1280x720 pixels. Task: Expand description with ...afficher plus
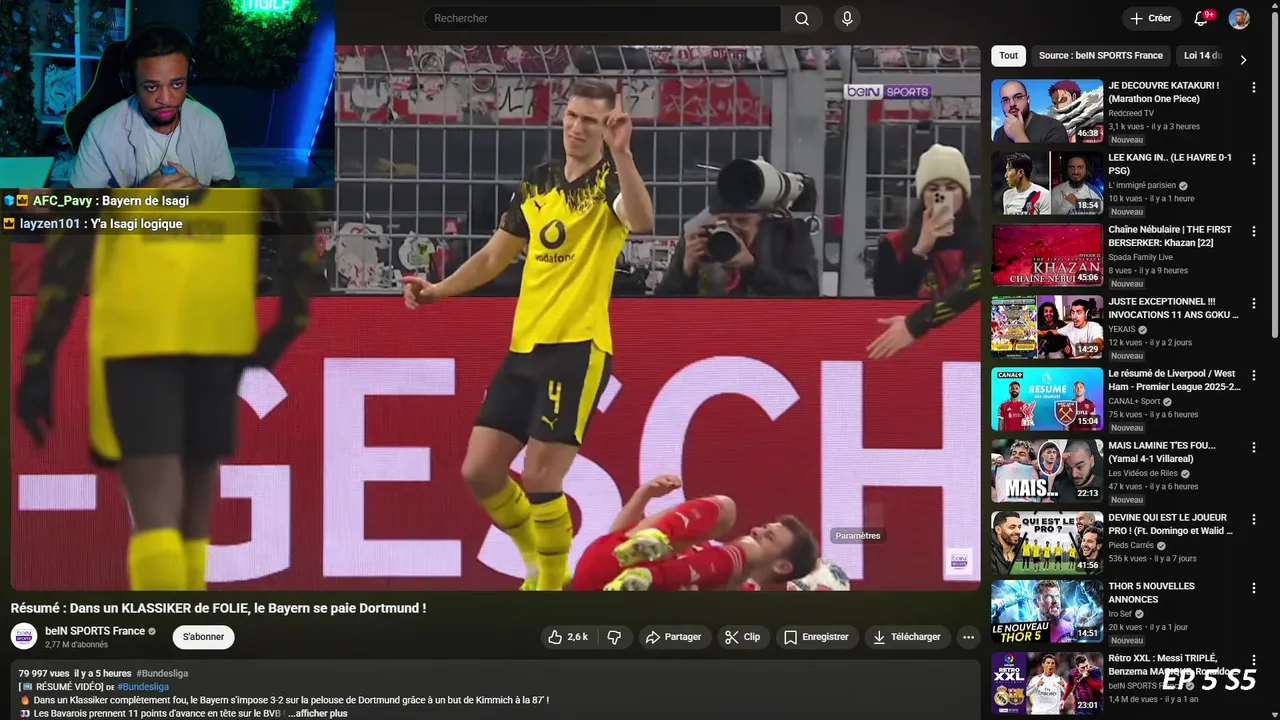tap(316, 713)
